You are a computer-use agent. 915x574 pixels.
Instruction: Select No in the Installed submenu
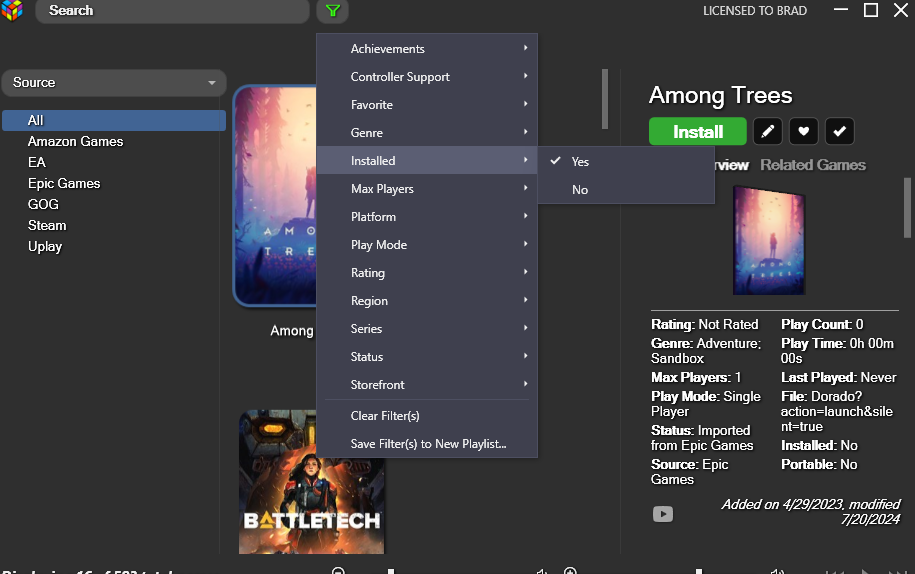pyautogui.click(x=580, y=190)
